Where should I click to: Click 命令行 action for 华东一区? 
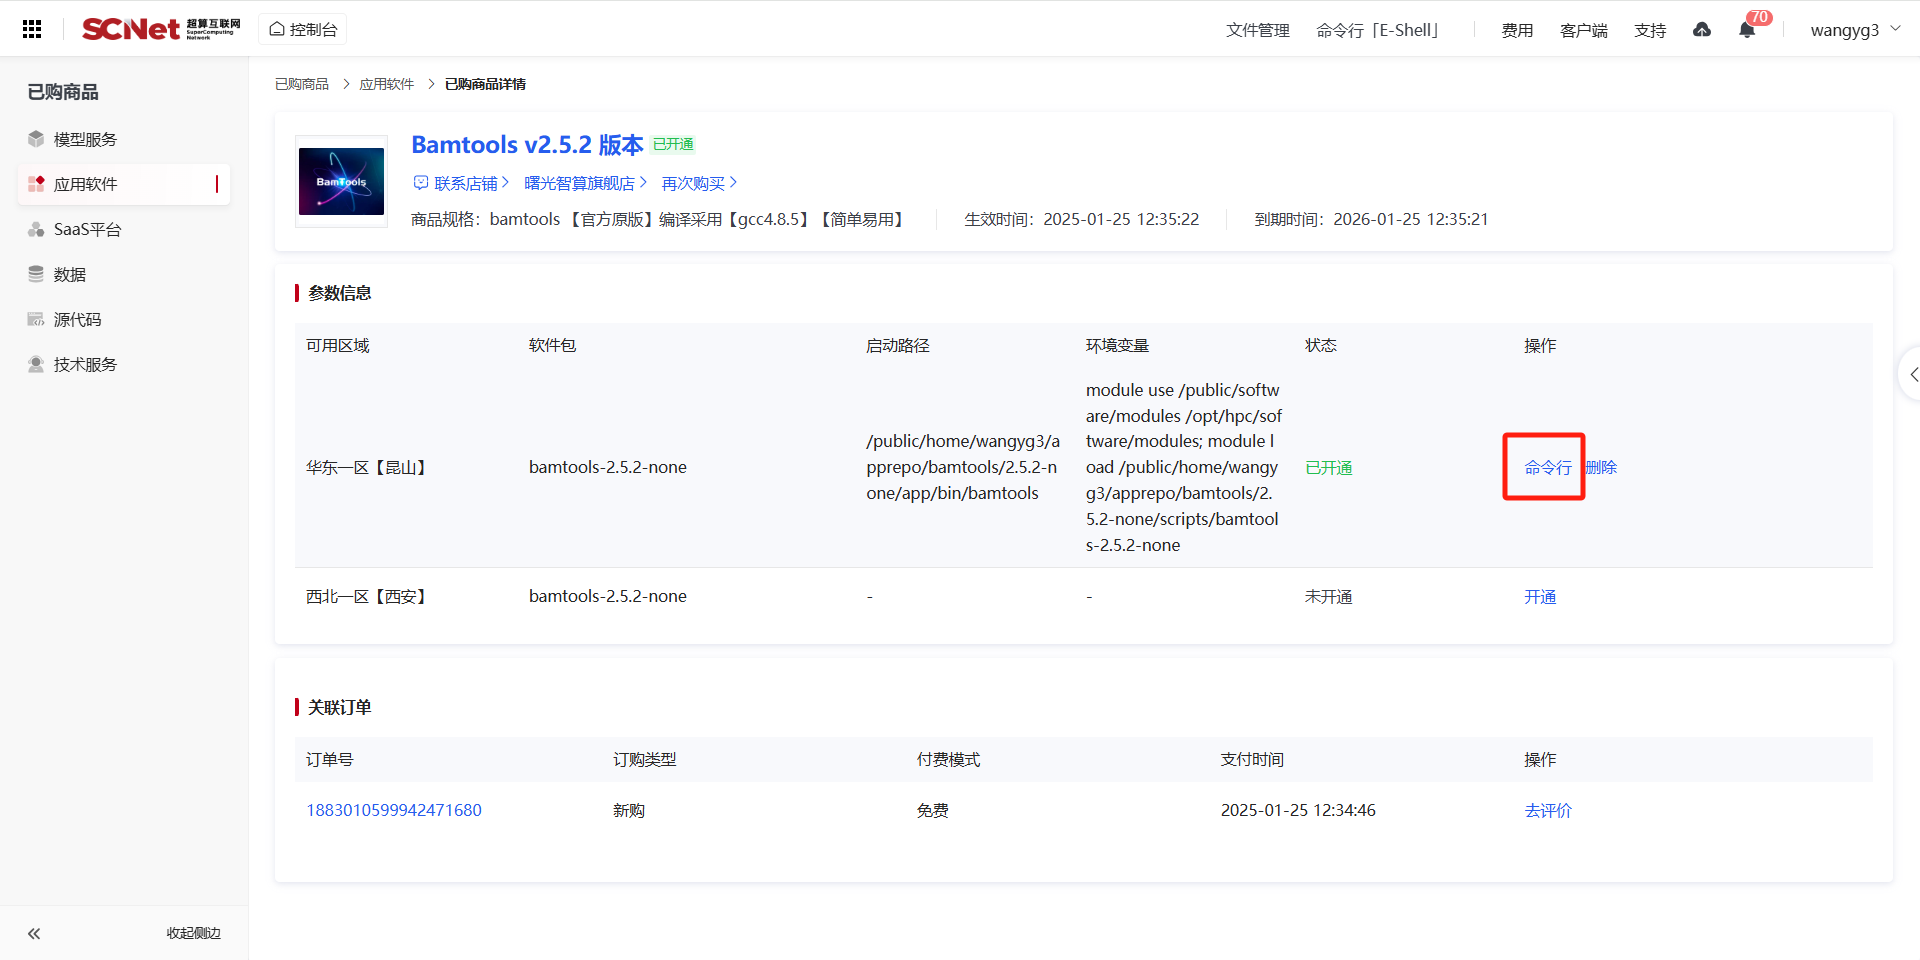[1547, 467]
